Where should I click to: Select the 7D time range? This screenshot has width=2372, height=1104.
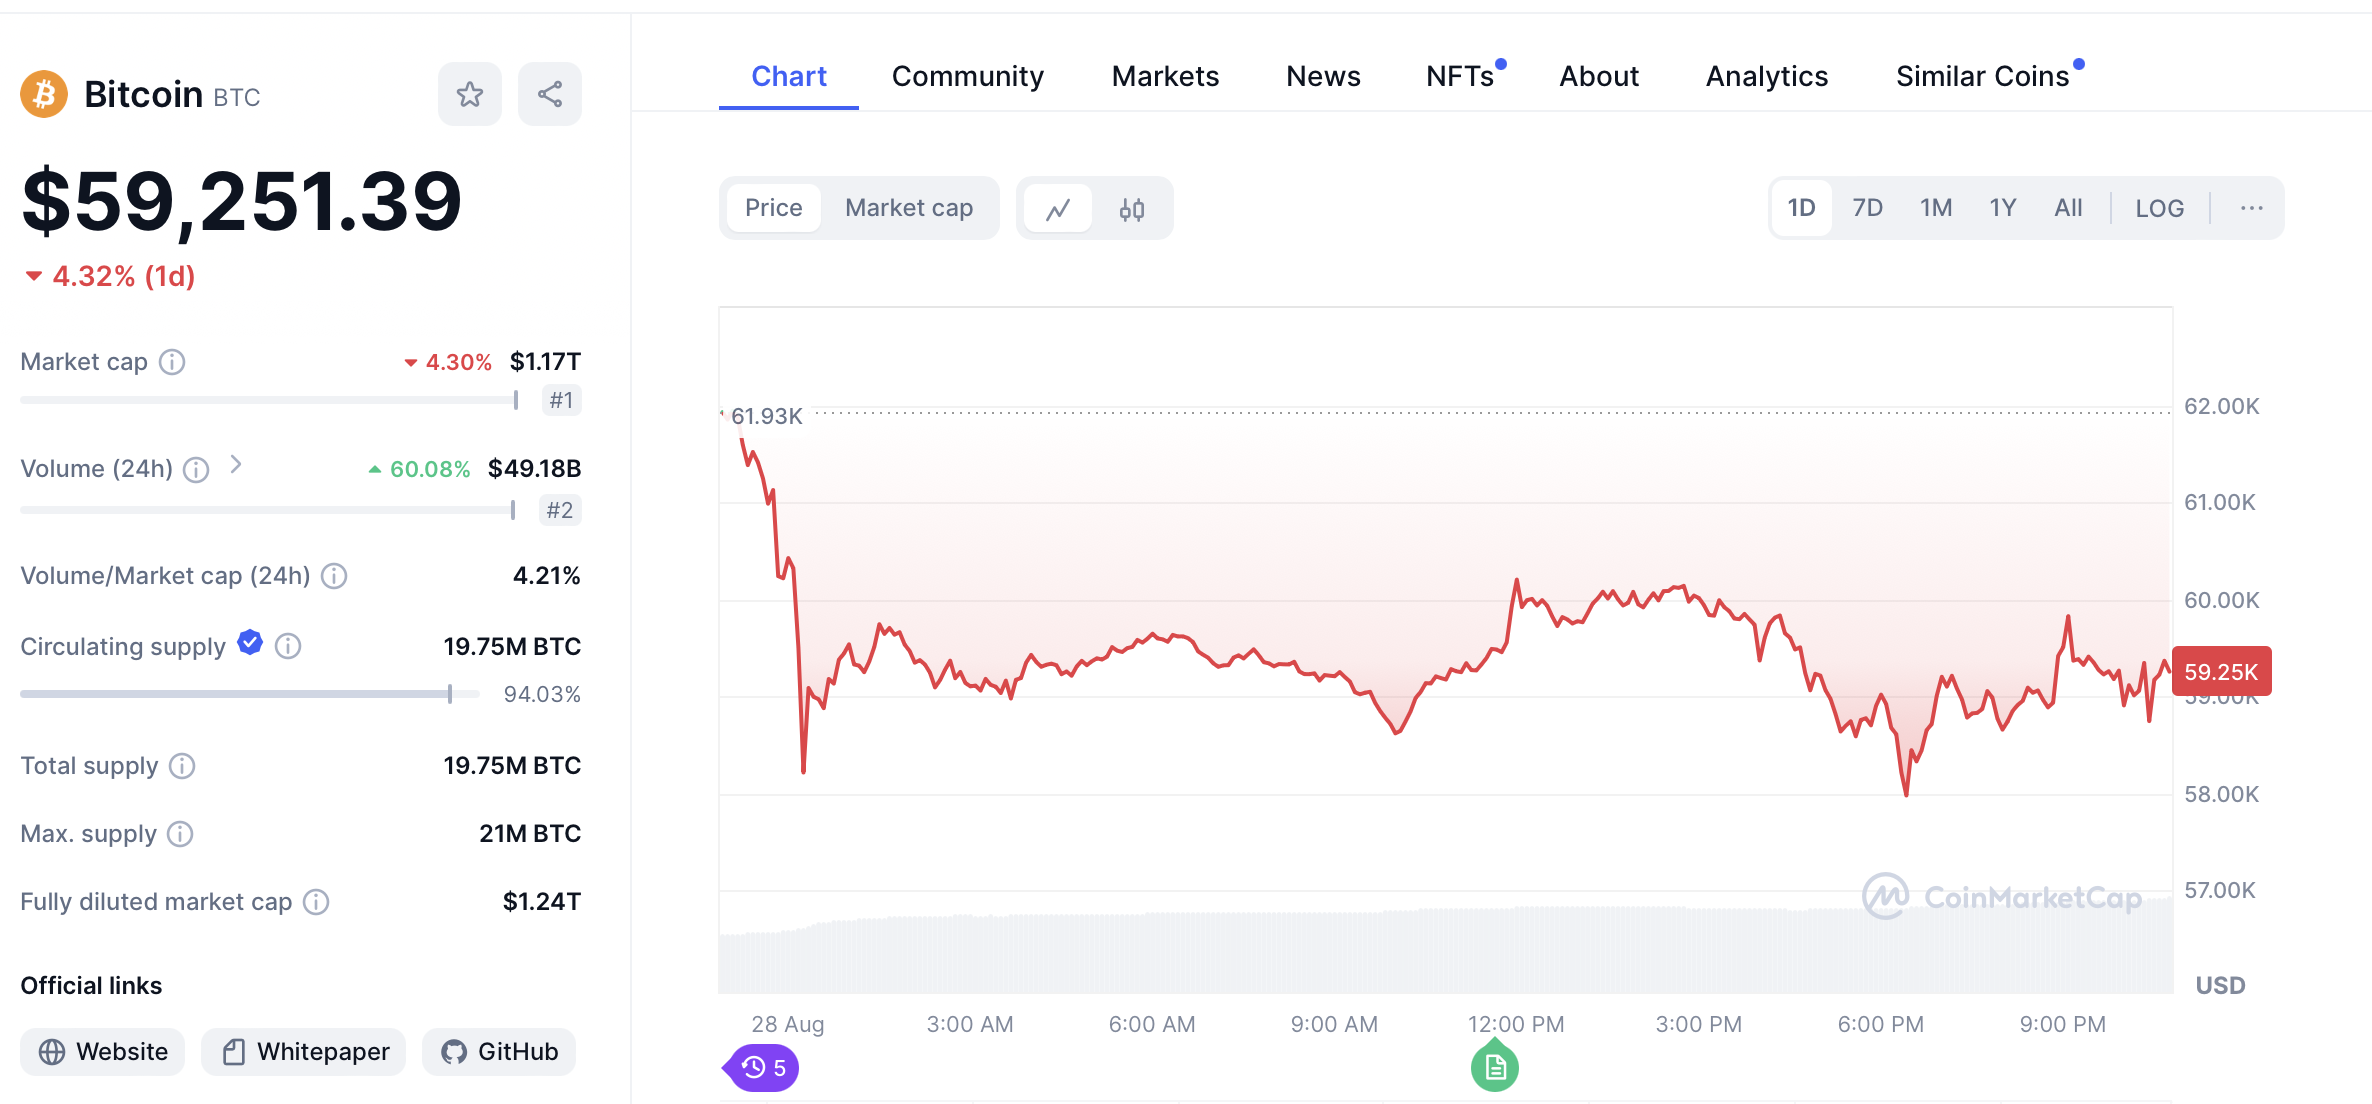tap(1867, 208)
